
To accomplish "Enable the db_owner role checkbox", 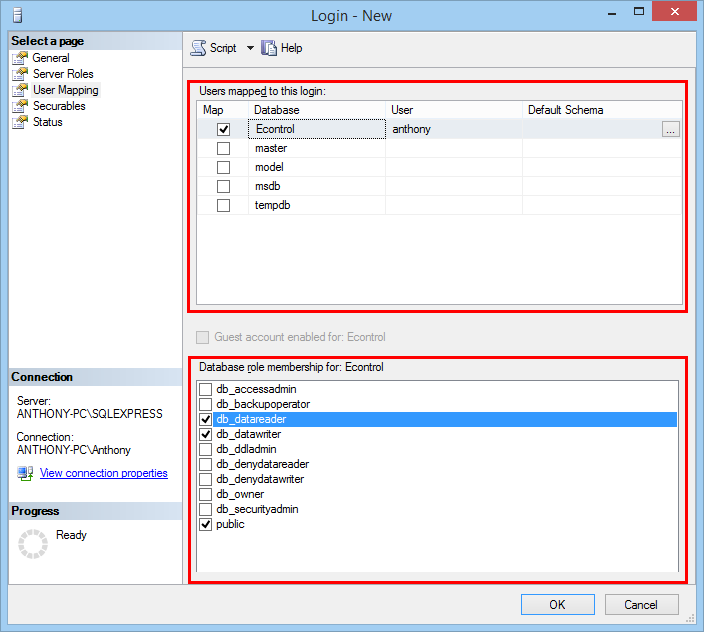I will coord(206,494).
